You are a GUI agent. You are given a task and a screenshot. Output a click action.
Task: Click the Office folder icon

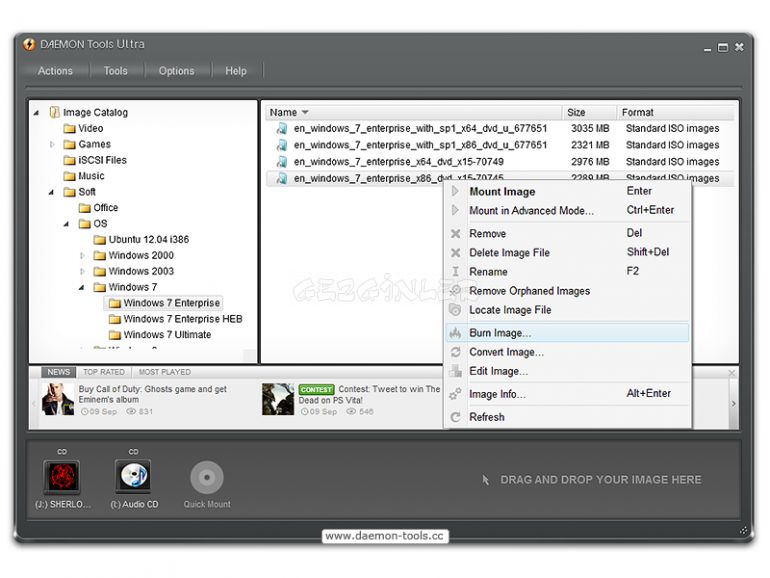click(84, 208)
